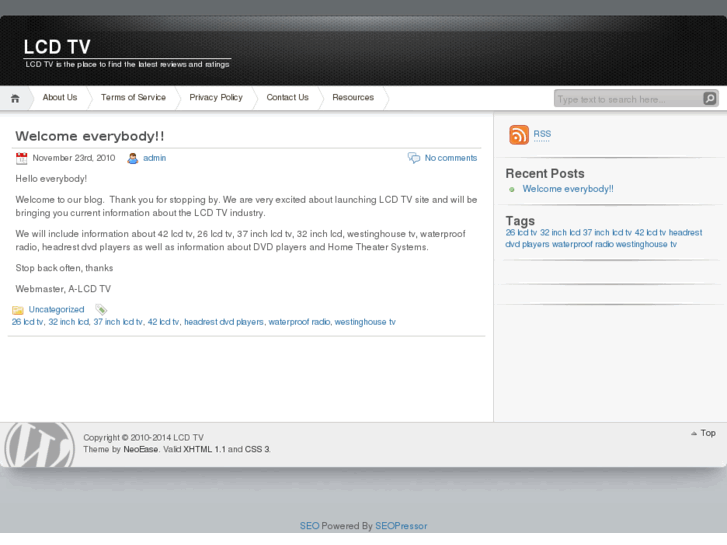Click the WordPress logo in footer
Screen dimensions: 727x545
[x=39, y=444]
